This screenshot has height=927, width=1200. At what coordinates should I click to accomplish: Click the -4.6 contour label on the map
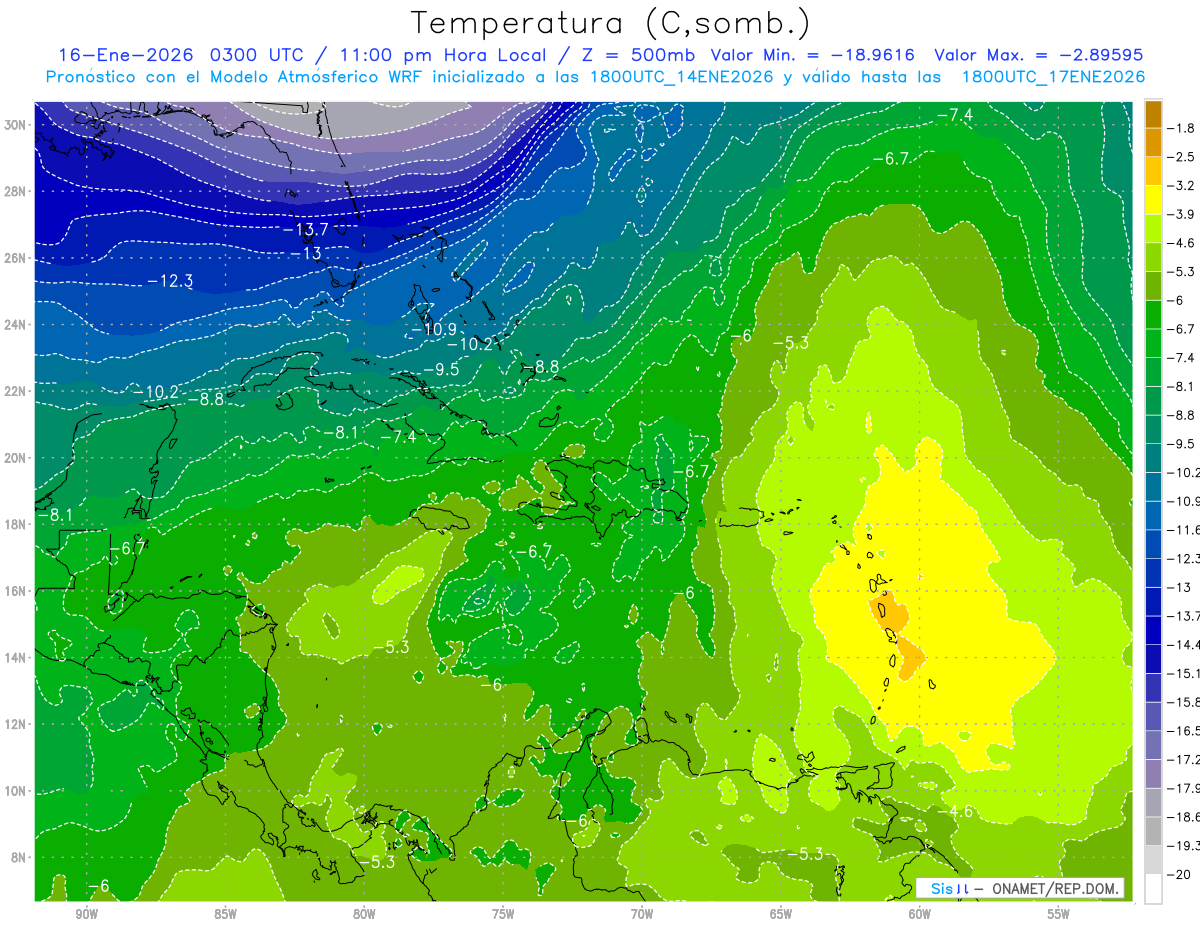pyautogui.click(x=954, y=810)
